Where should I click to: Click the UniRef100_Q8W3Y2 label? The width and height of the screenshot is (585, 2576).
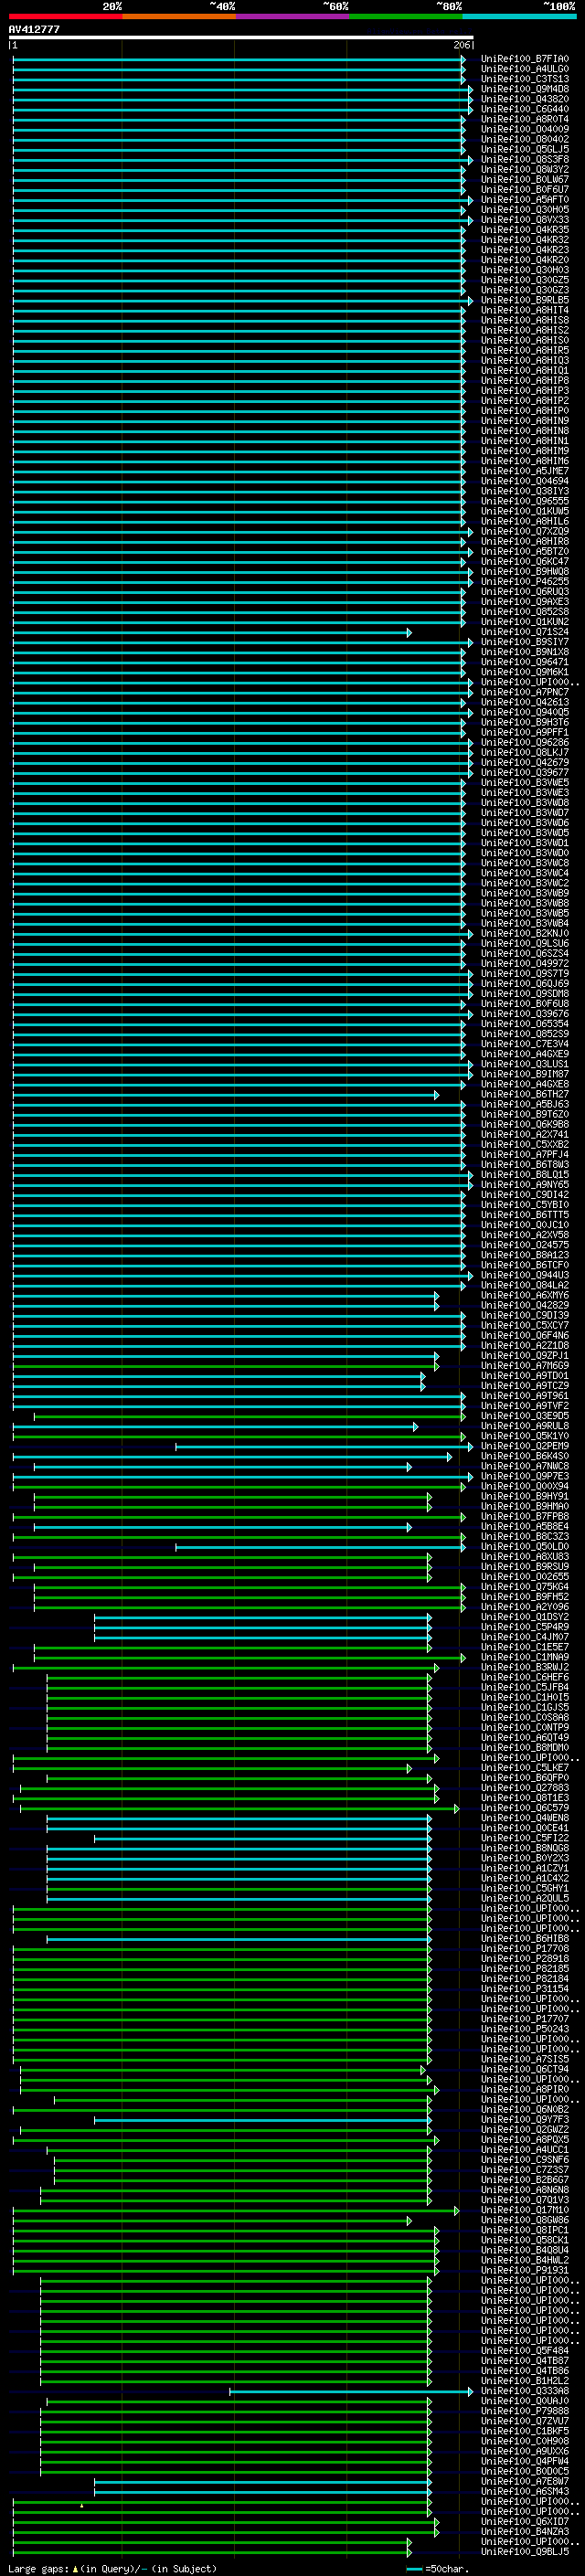525,169
